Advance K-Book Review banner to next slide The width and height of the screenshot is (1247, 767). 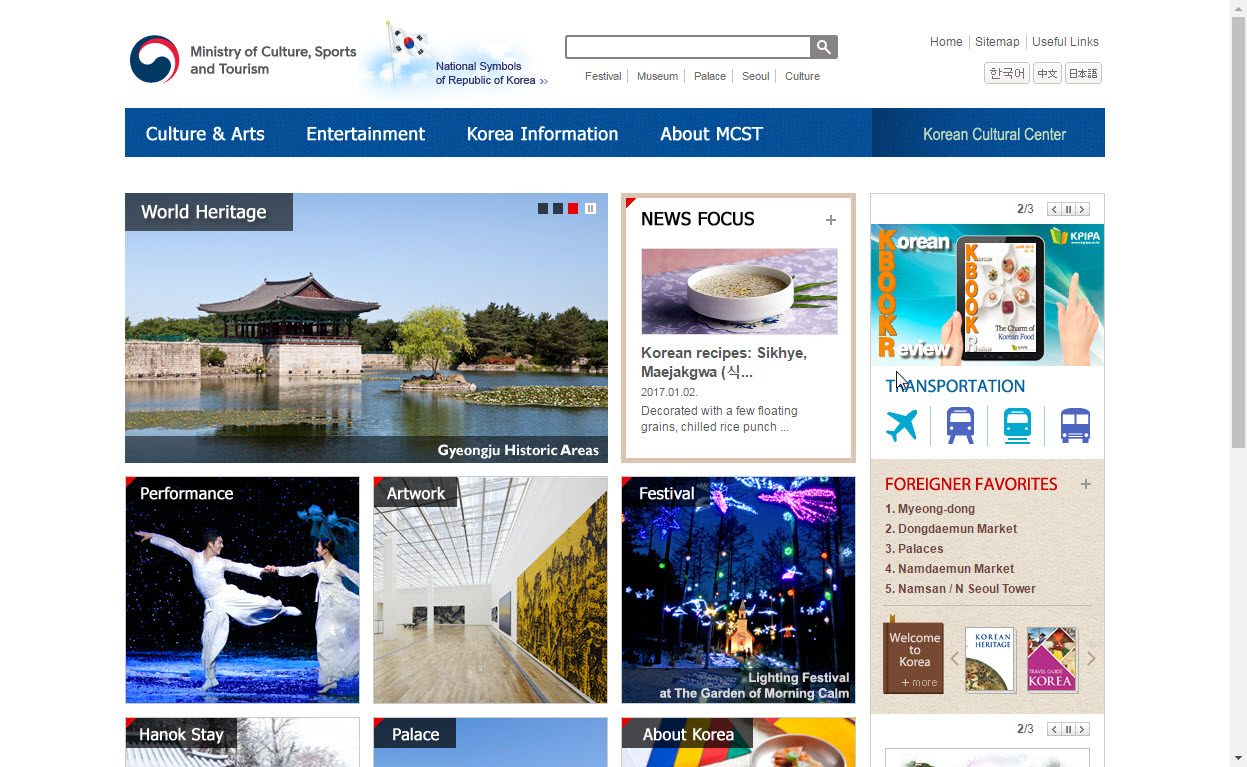coord(1082,209)
